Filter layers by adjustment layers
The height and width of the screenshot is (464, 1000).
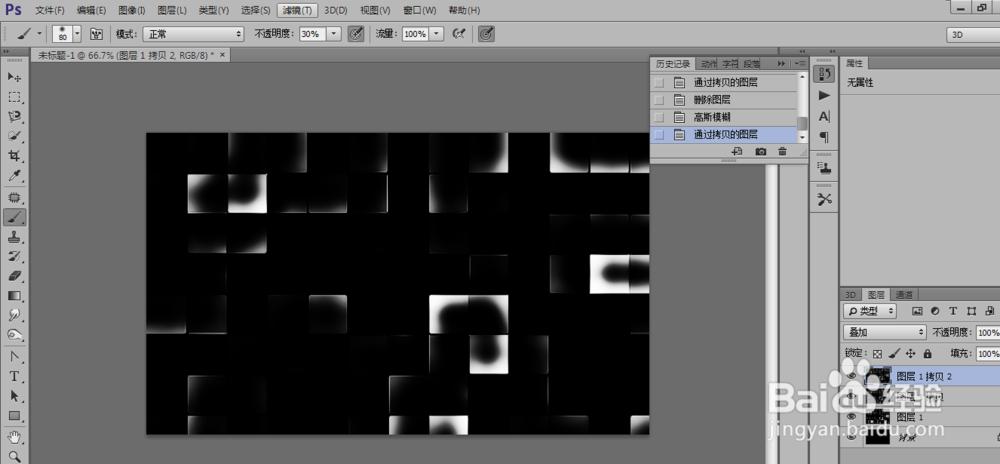[x=935, y=311]
